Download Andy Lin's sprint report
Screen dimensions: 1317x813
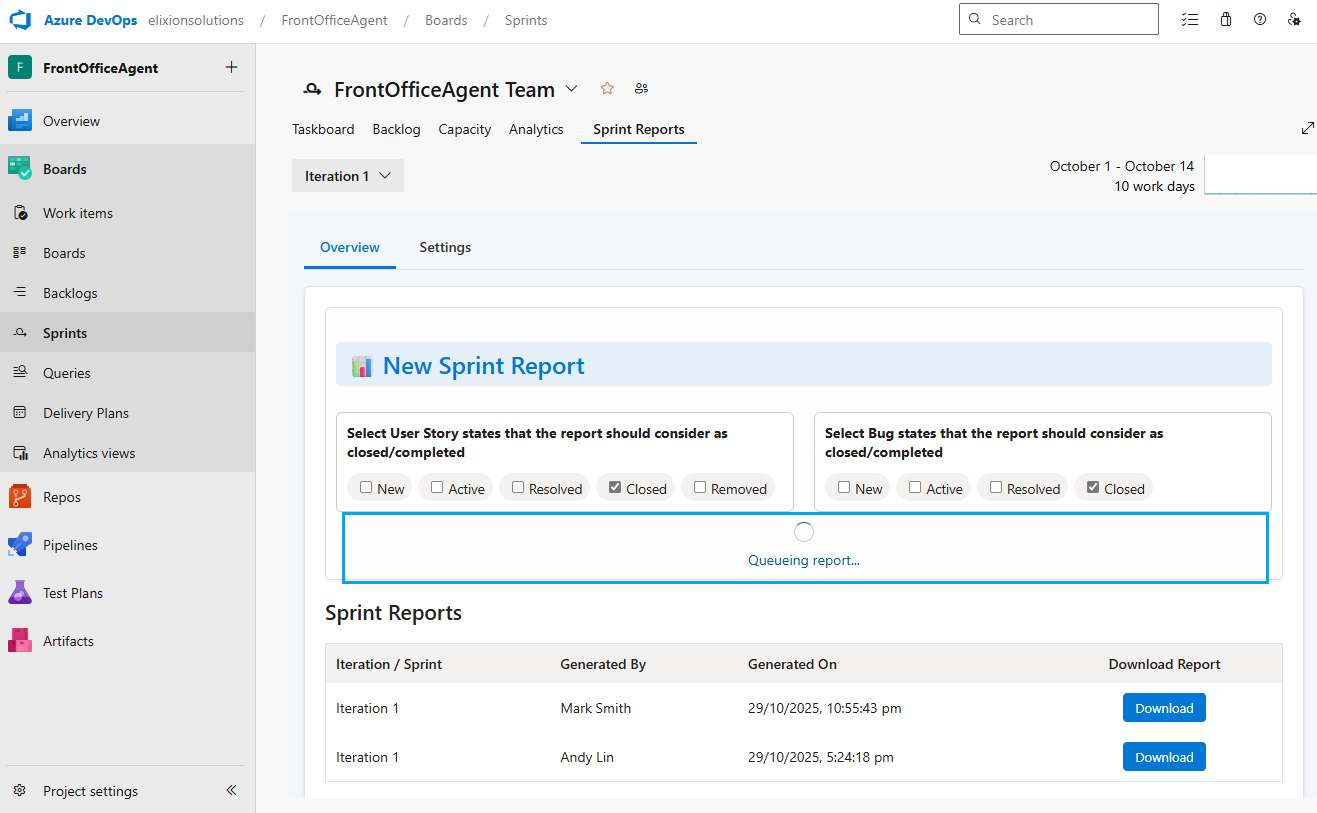click(1164, 757)
